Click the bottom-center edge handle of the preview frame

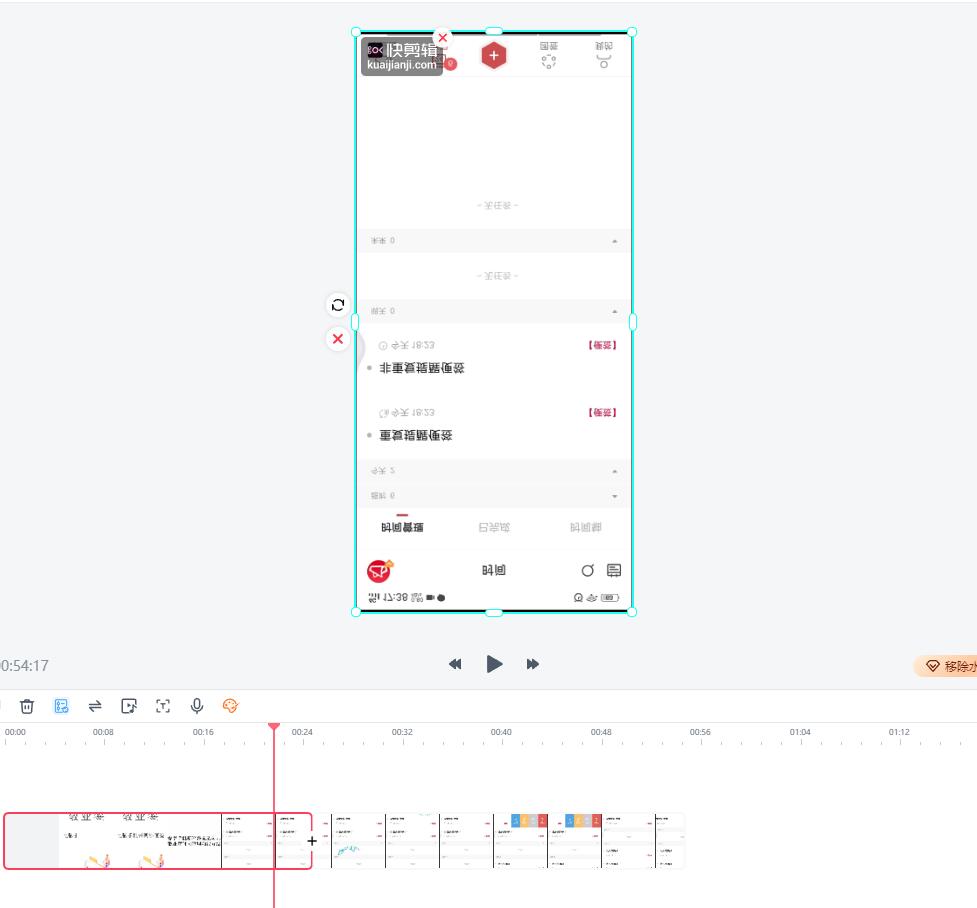tap(493, 613)
